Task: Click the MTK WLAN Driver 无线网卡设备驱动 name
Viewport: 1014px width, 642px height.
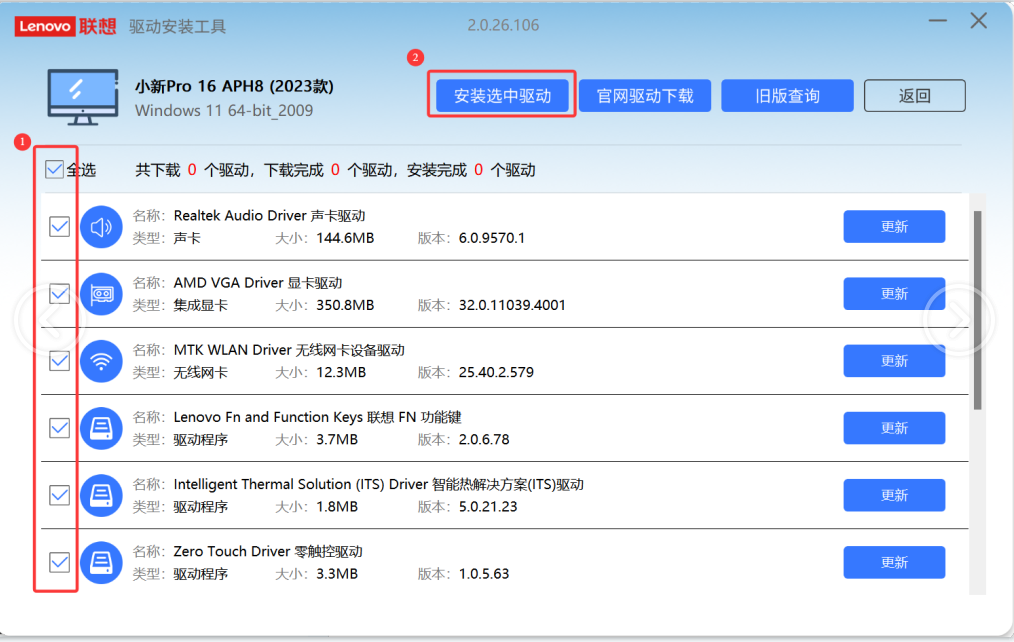Action: tap(289, 350)
